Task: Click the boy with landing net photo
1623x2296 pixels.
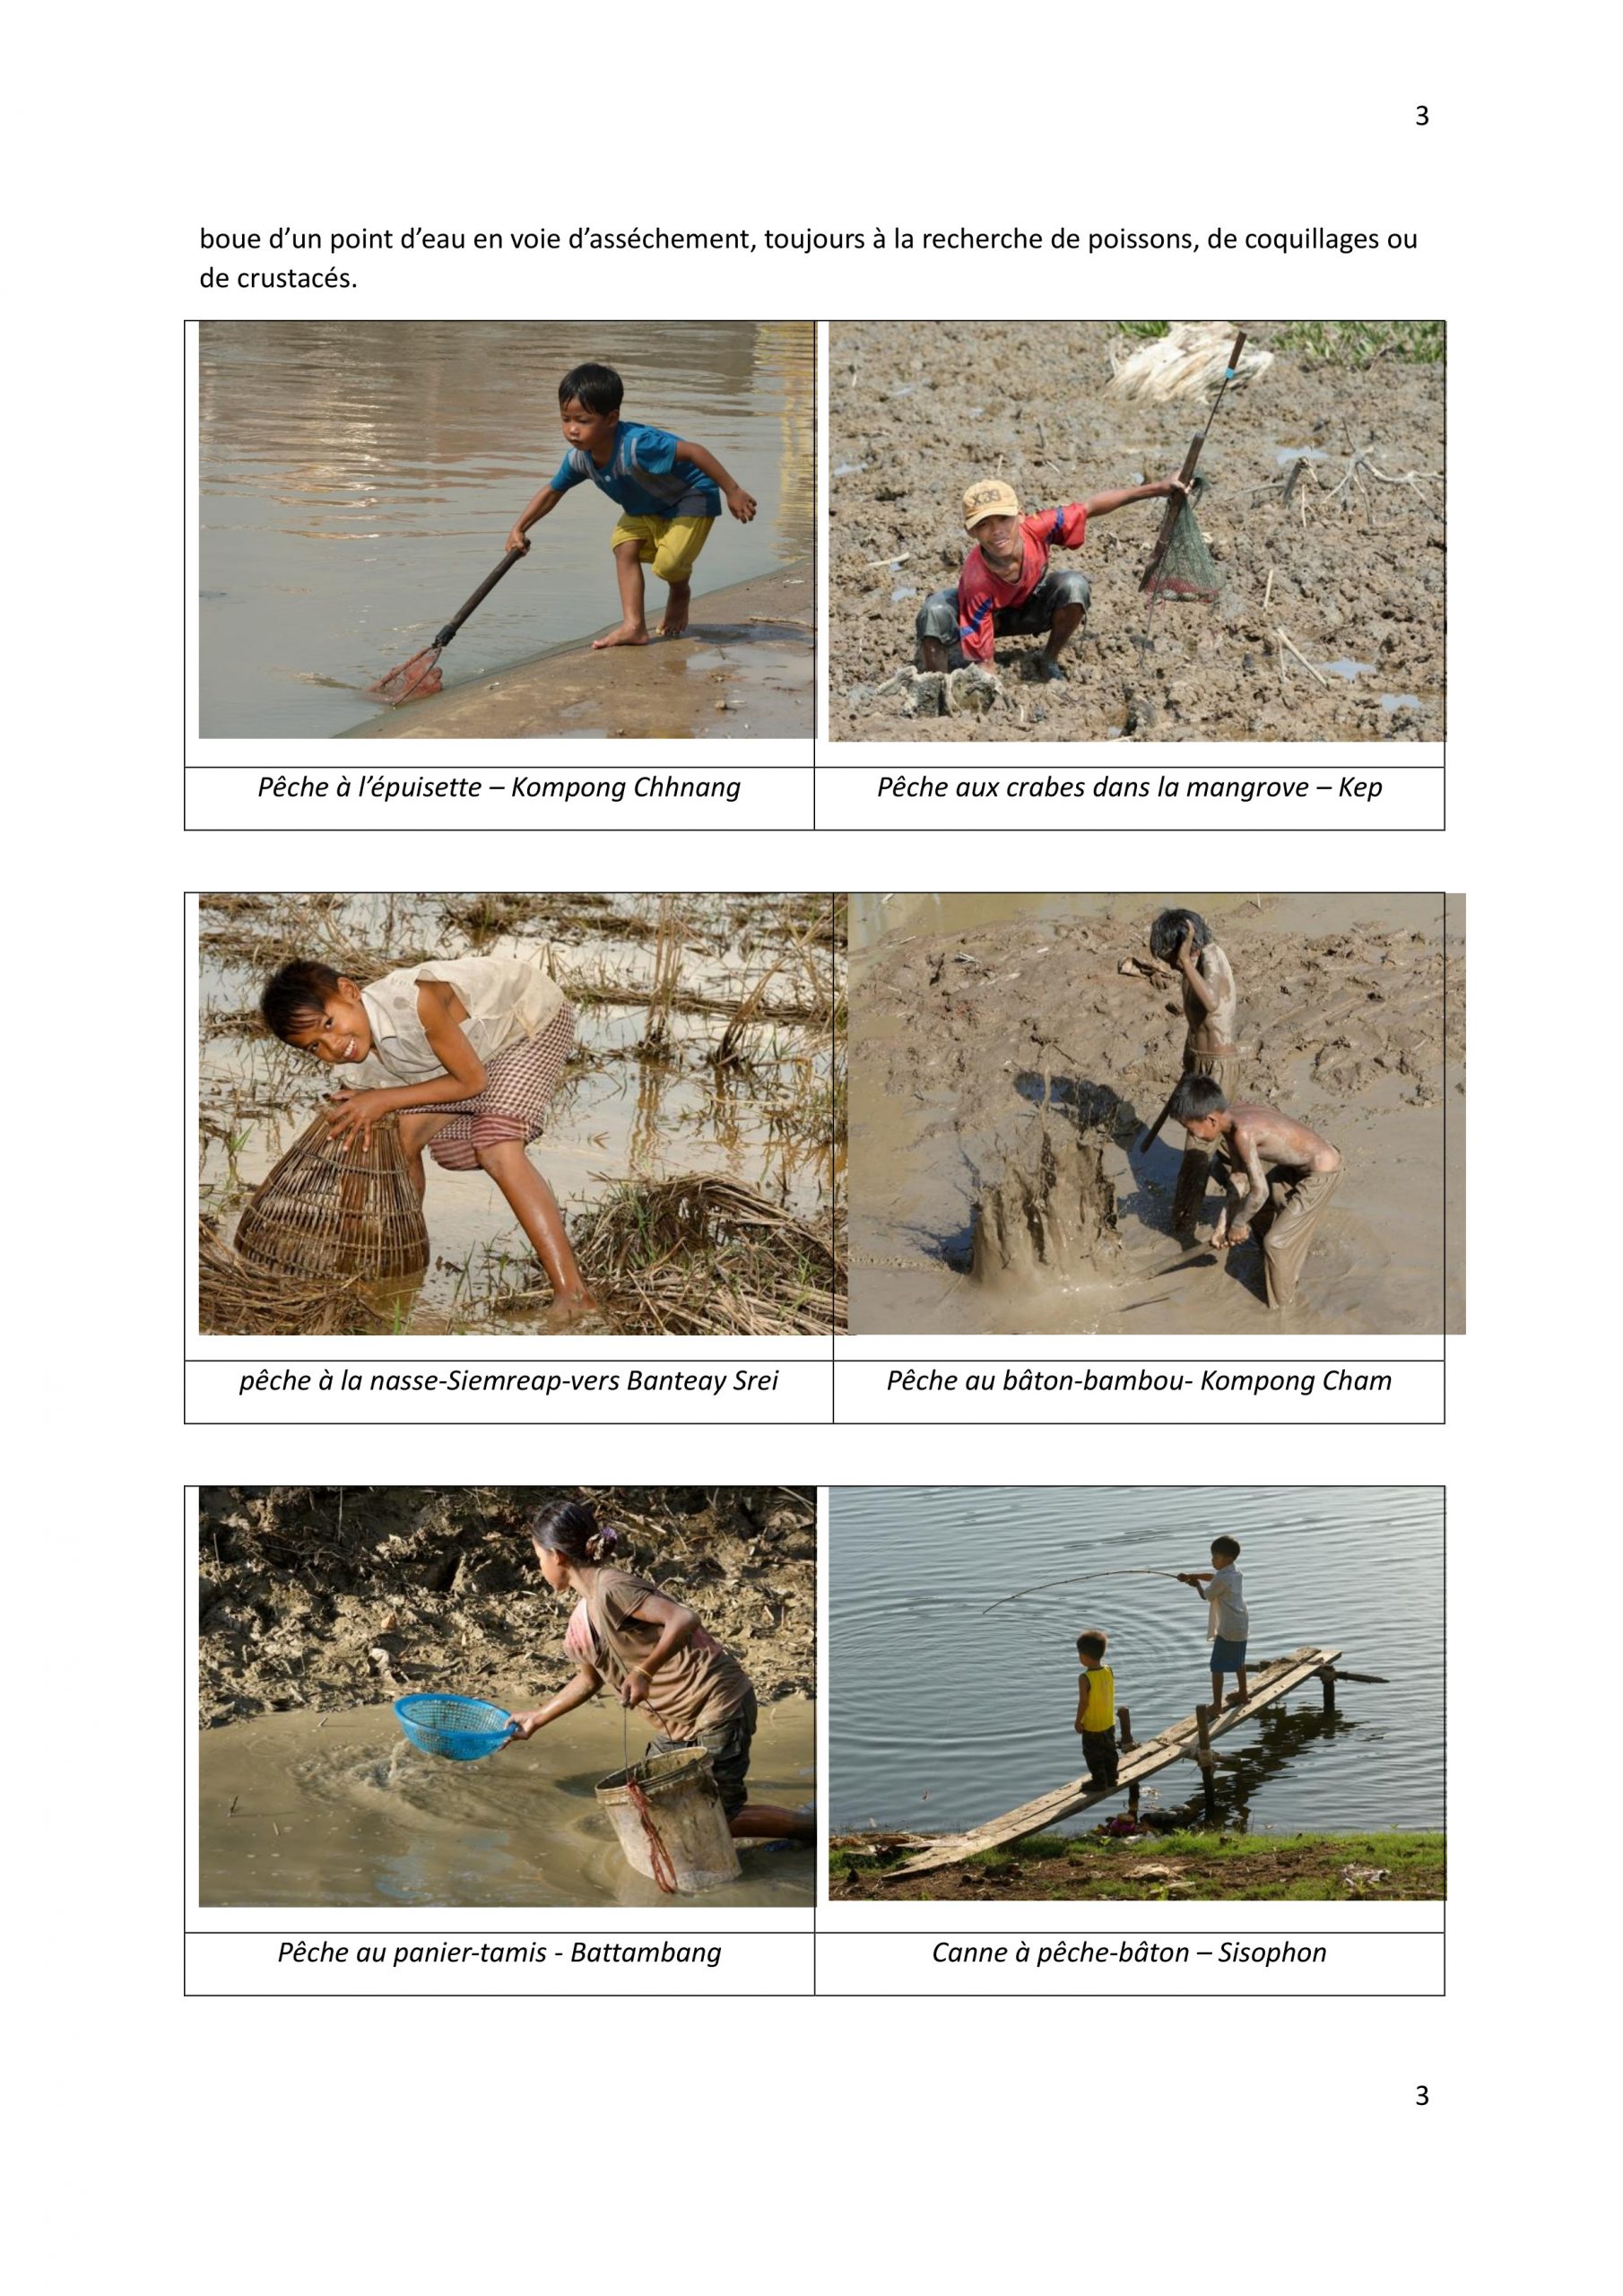Action: click(507, 530)
